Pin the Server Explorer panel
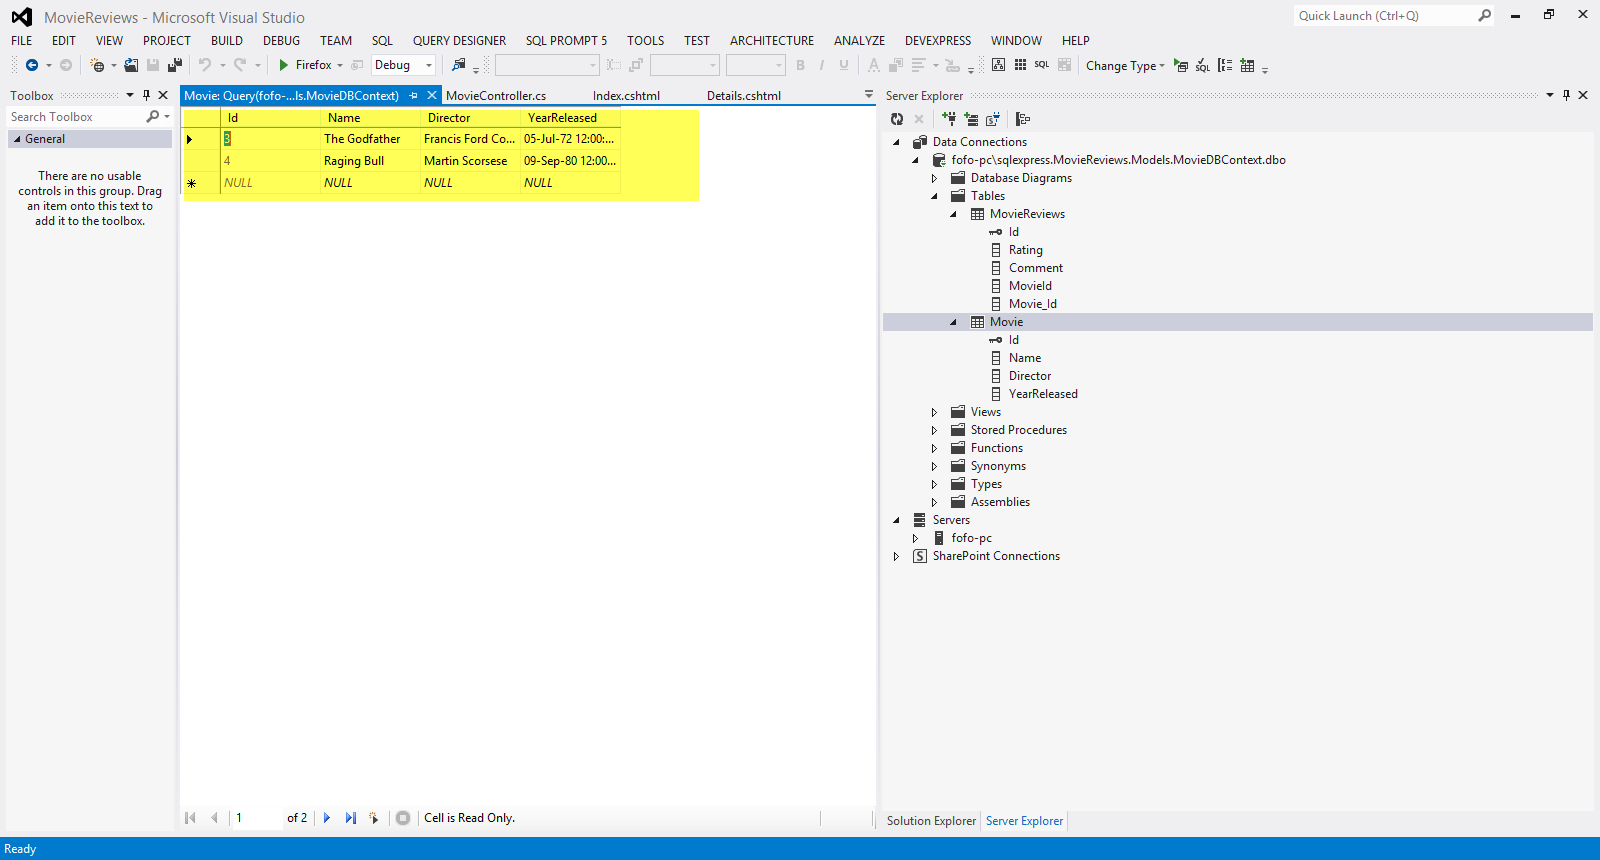The width and height of the screenshot is (1600, 860). click(1566, 95)
